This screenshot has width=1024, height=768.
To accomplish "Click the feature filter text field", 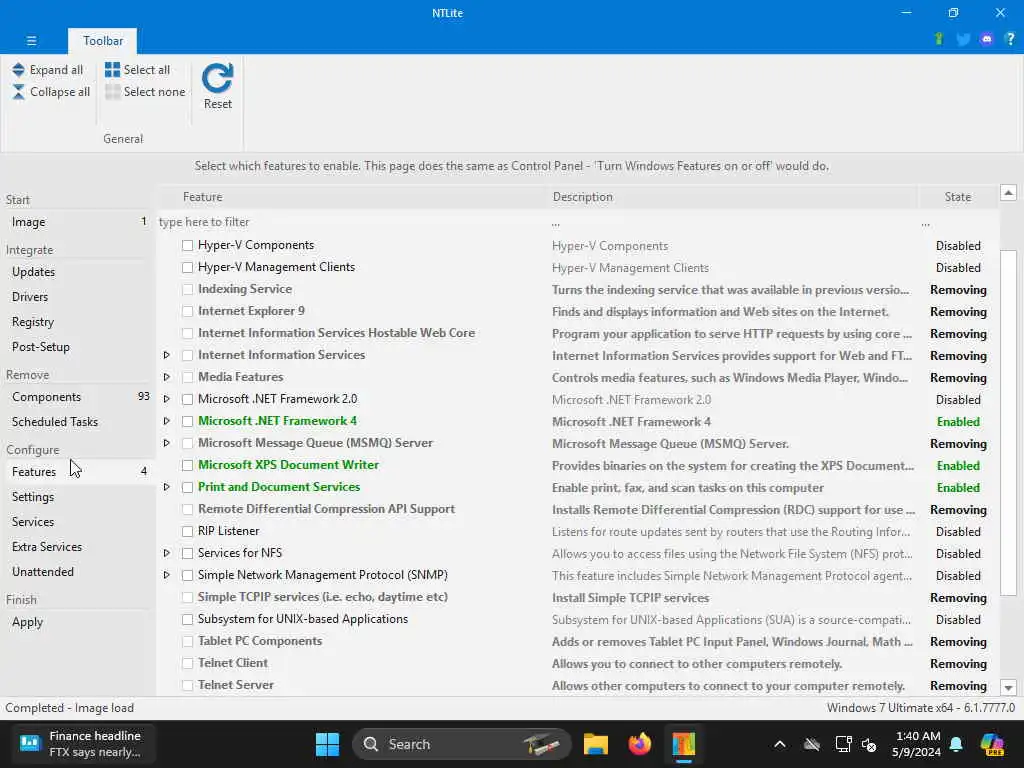I will 351,222.
